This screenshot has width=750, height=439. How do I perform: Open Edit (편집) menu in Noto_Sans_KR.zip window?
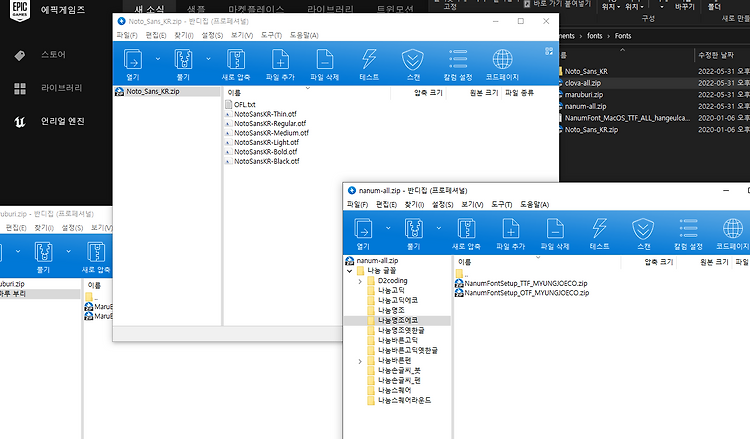pyautogui.click(x=155, y=35)
